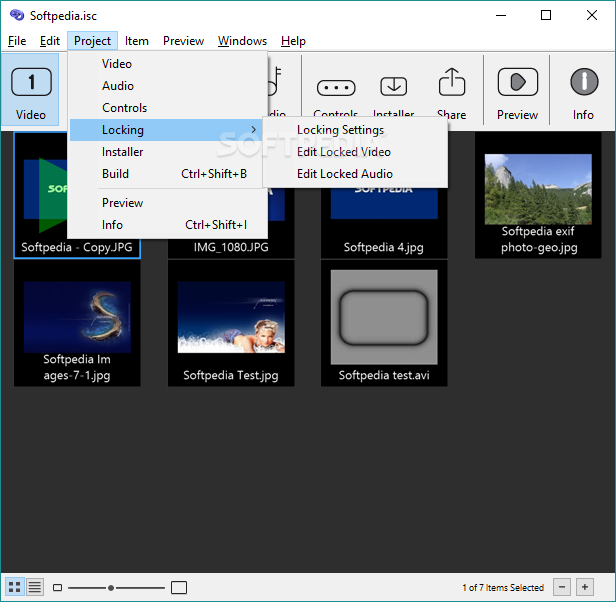Close the Softpedia.isc window
The image size is (616, 602).
pos(592,15)
